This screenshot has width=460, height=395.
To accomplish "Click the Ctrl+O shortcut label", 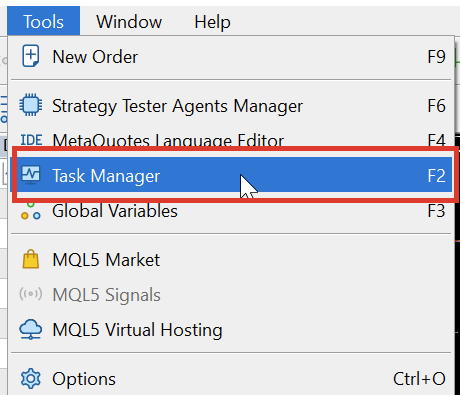I will click(x=419, y=379).
